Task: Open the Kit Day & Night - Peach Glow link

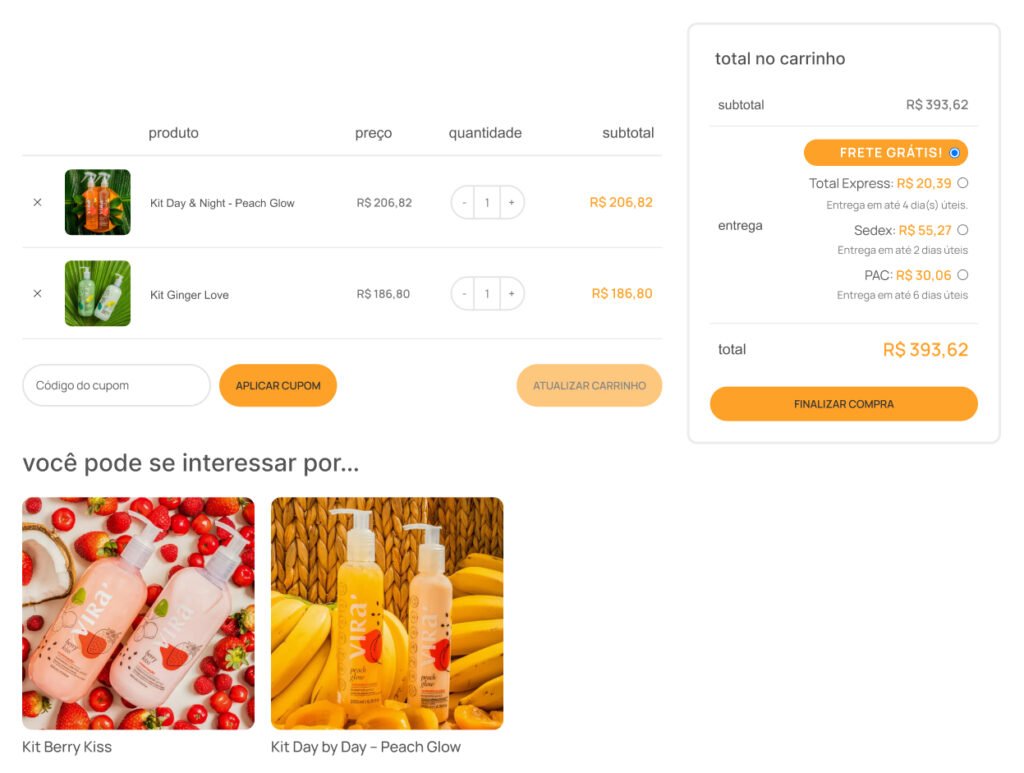Action: 222,203
